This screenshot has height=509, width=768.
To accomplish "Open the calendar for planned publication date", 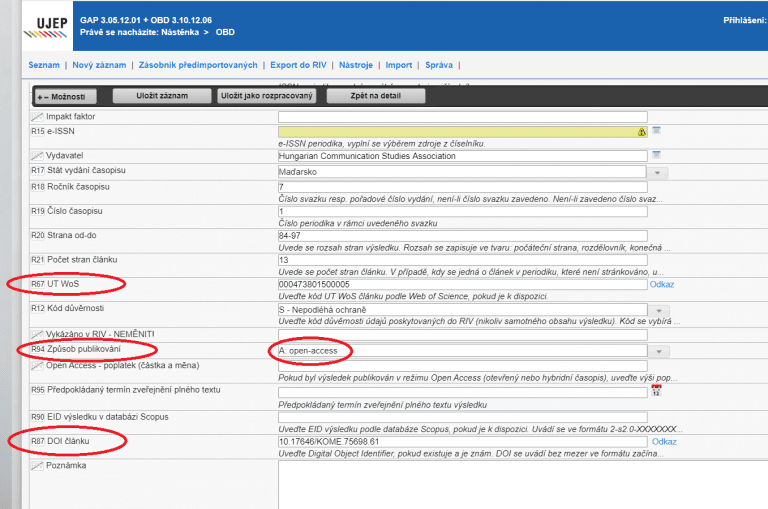I will point(657,391).
